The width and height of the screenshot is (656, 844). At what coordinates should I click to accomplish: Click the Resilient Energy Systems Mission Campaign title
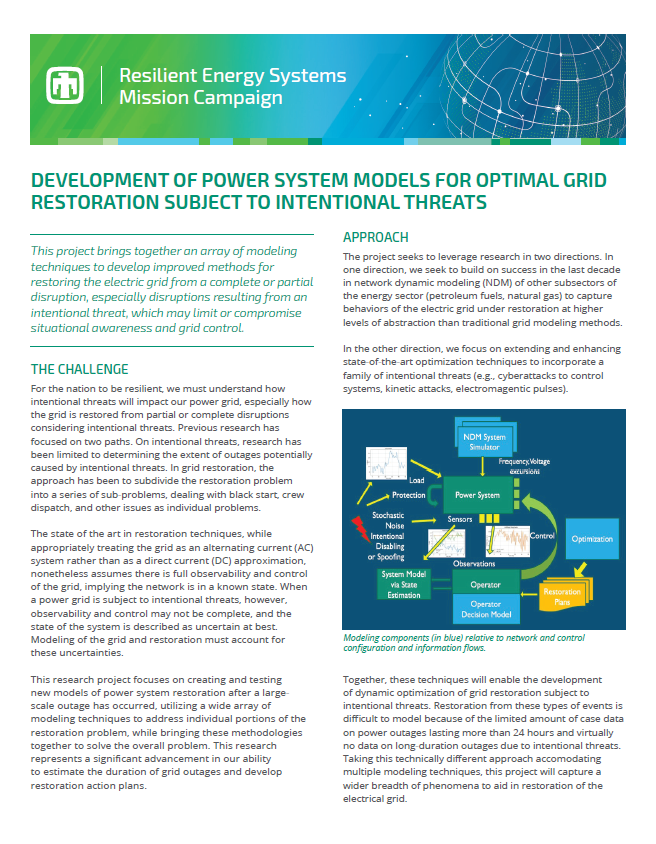click(x=232, y=87)
